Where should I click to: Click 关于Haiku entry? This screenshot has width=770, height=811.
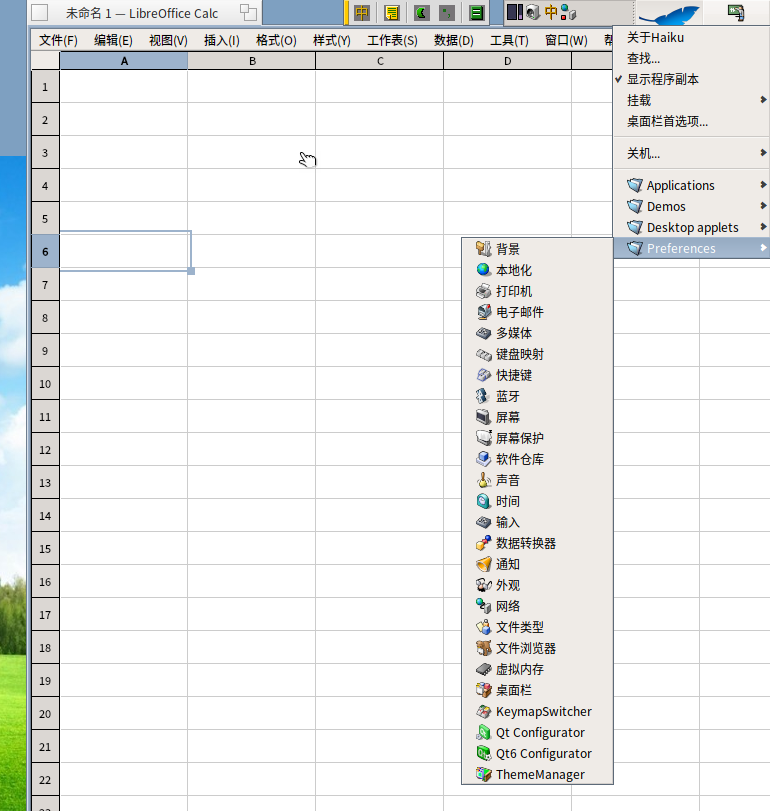pyautogui.click(x=691, y=38)
